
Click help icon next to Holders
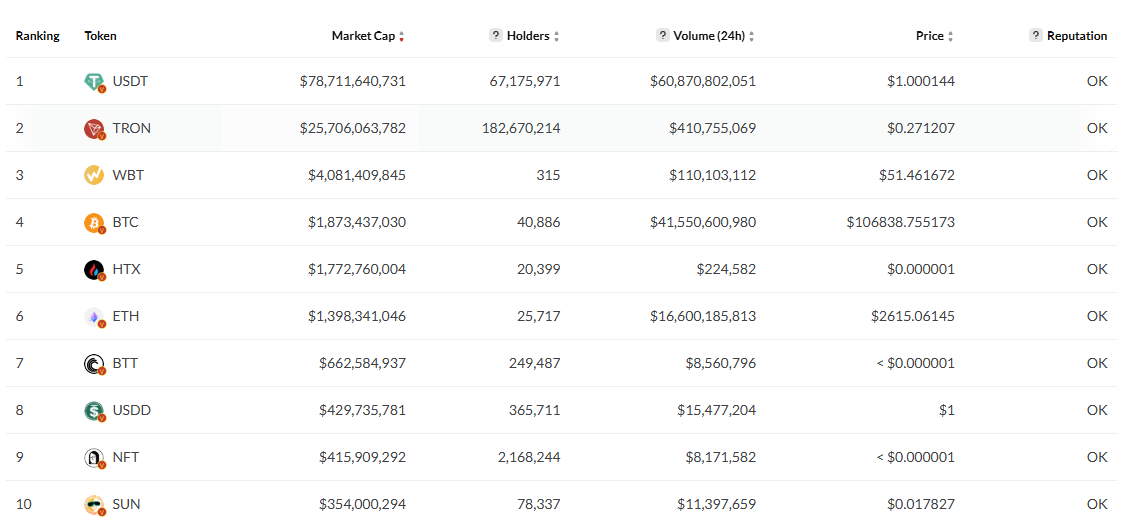click(495, 36)
